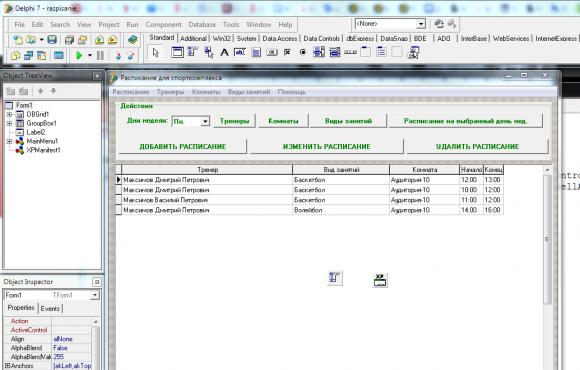
Task: Select the Label component in palette
Action: point(224,52)
